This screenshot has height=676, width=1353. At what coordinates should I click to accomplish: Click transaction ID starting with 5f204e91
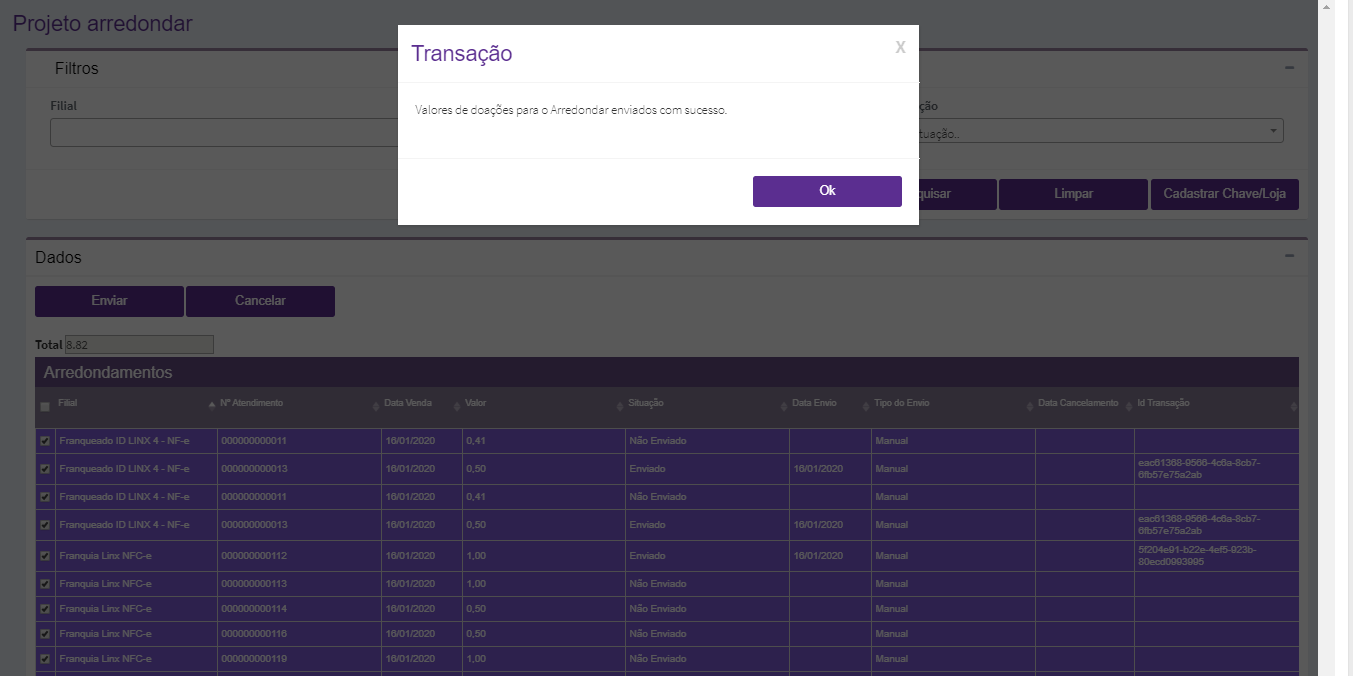[x=1198, y=556]
